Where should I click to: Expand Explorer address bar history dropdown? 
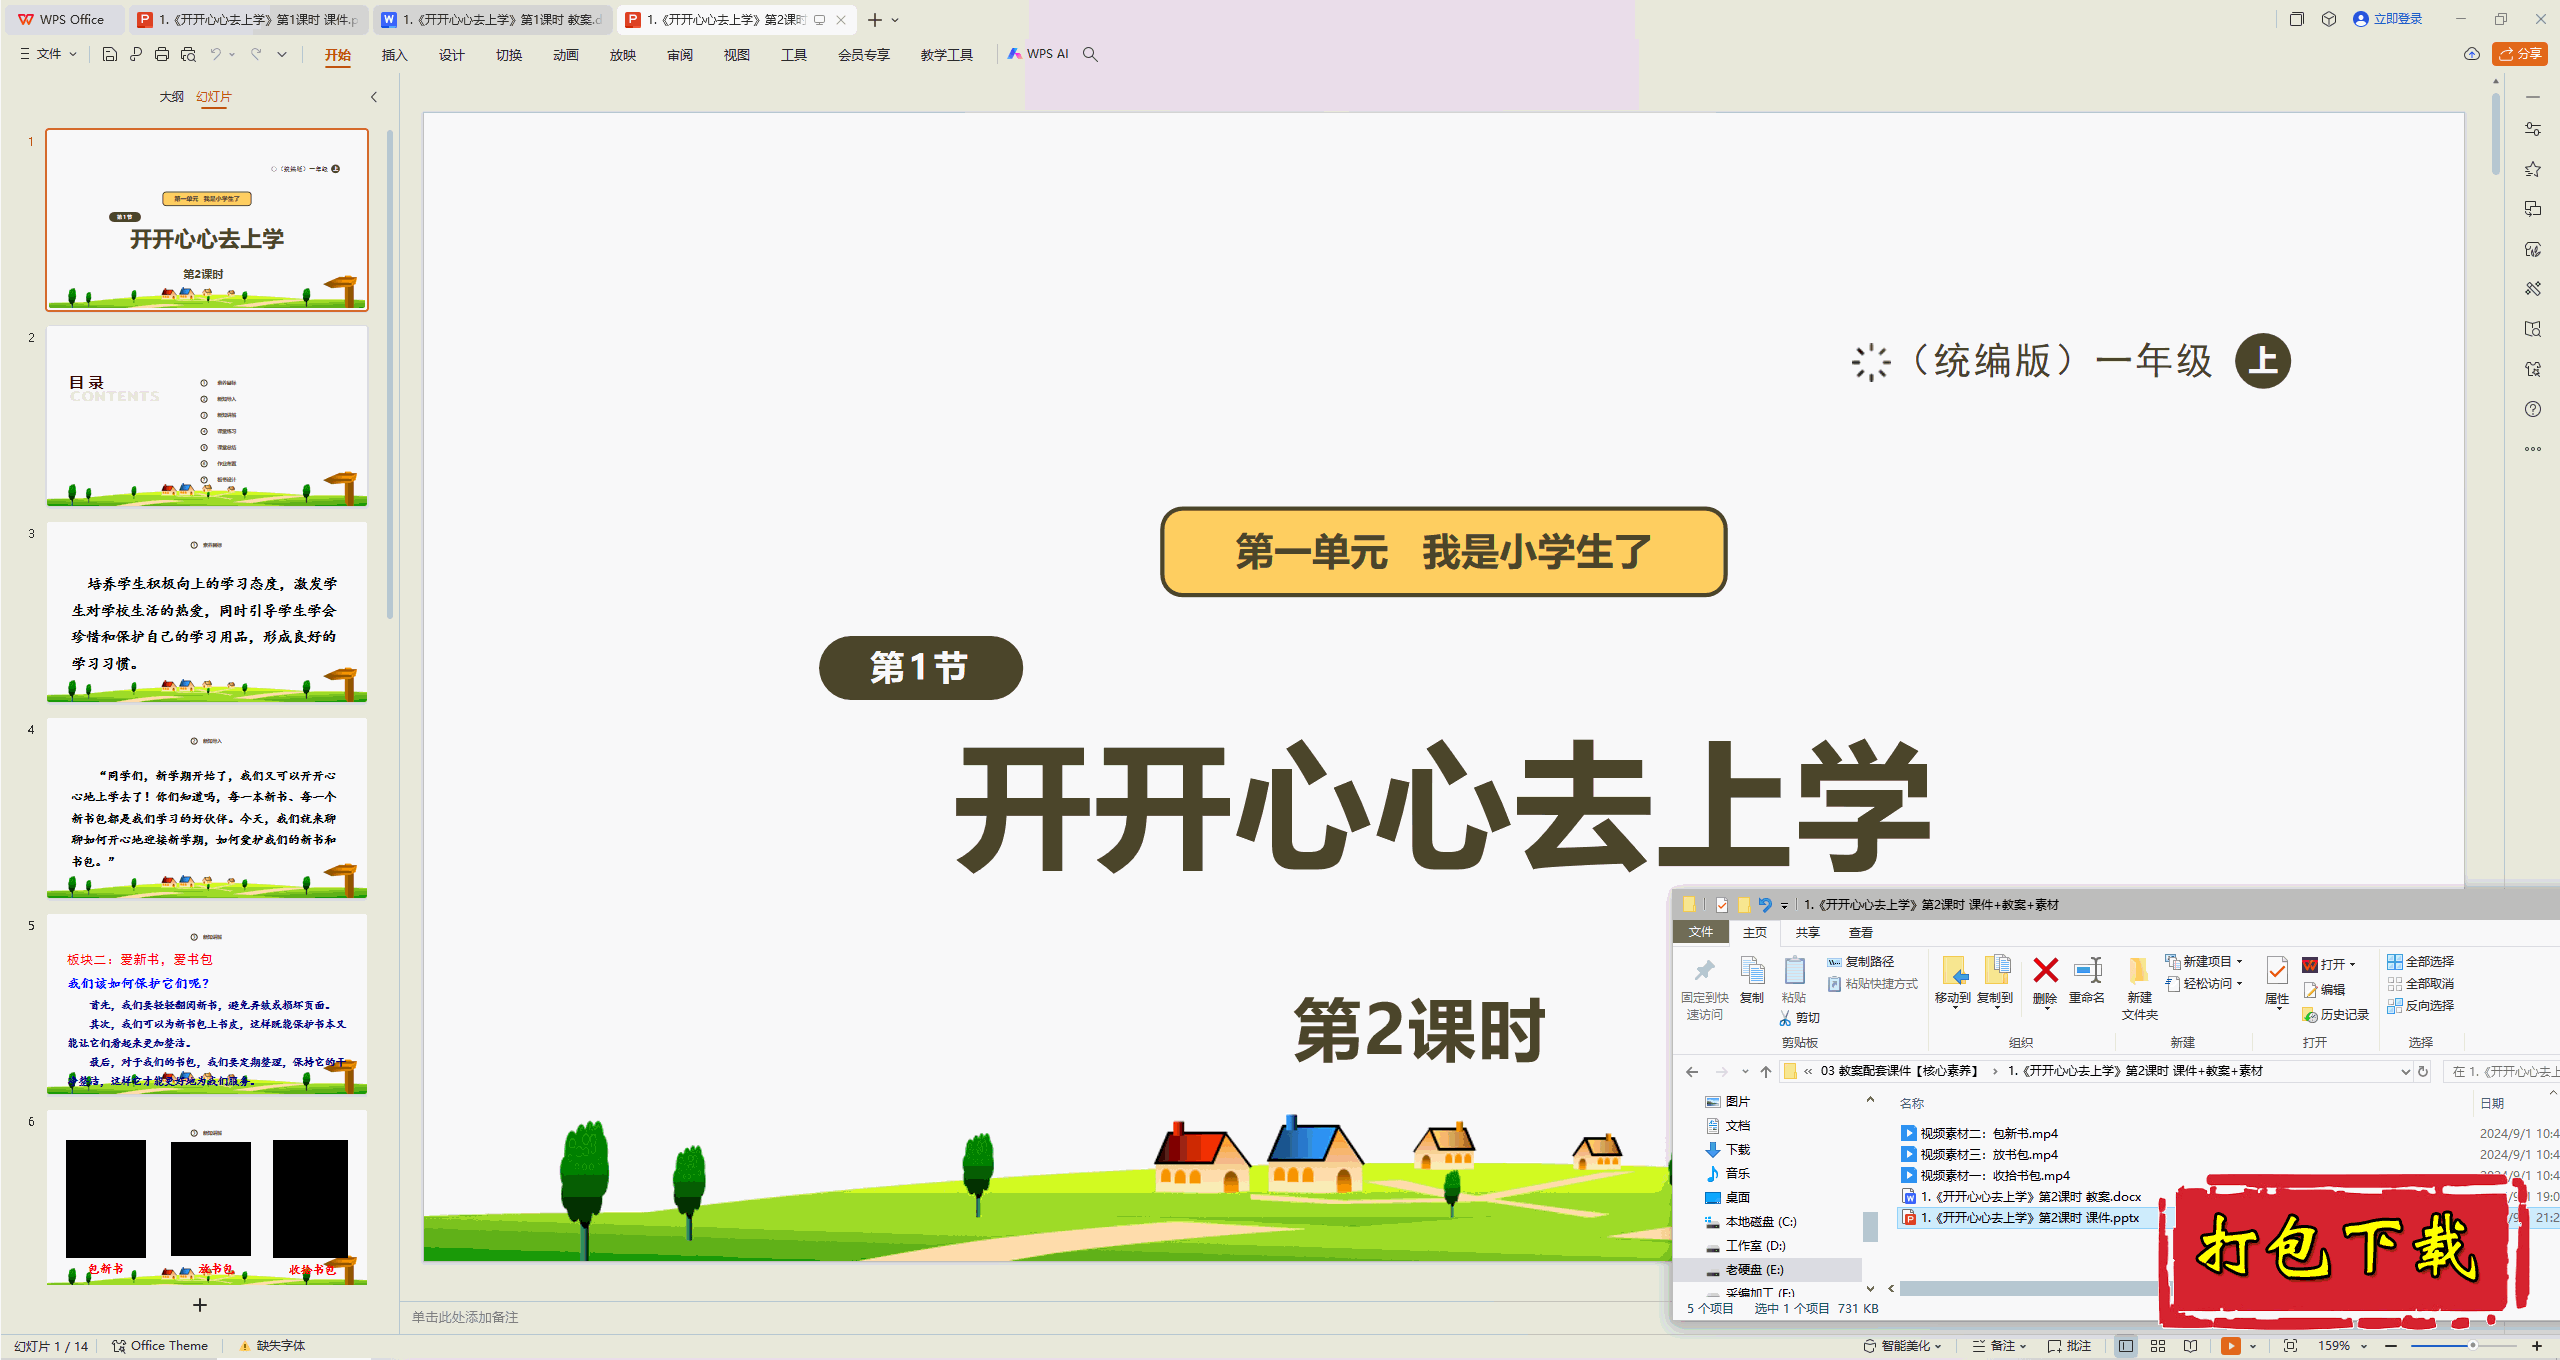point(2405,1071)
